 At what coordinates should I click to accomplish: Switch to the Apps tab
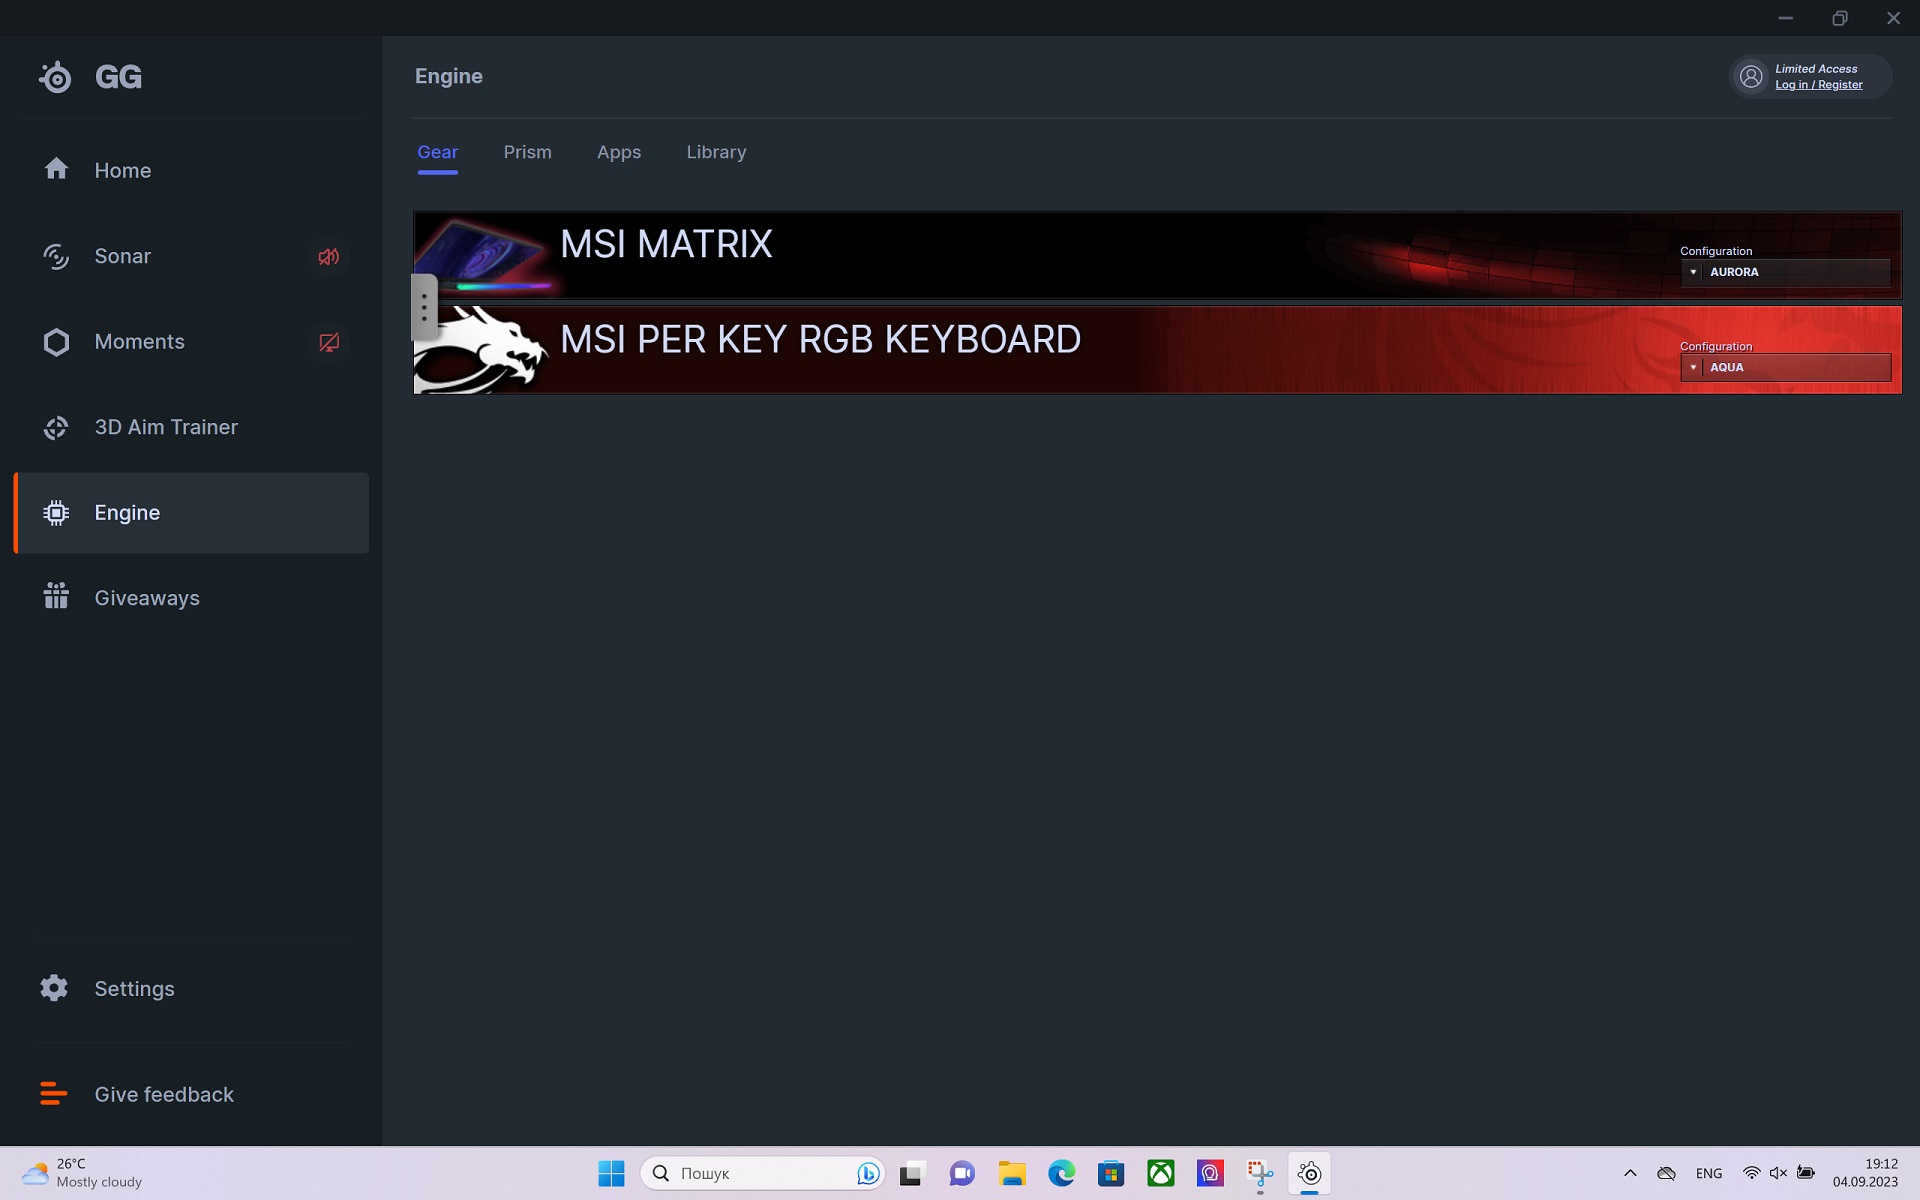tap(619, 152)
